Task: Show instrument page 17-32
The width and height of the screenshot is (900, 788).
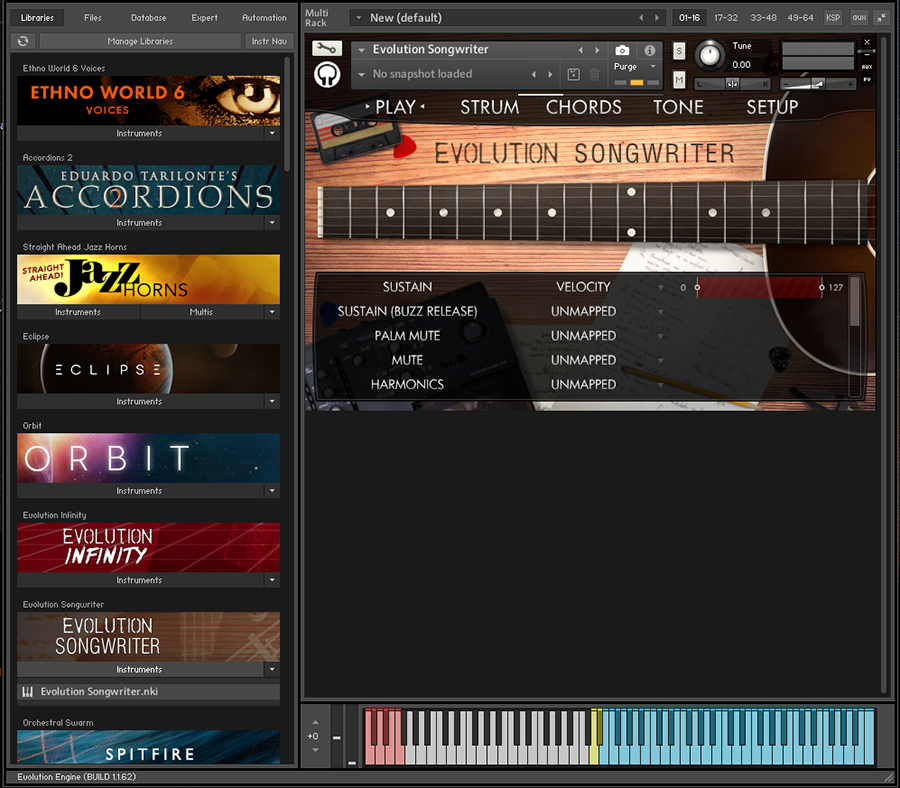Action: [726, 18]
